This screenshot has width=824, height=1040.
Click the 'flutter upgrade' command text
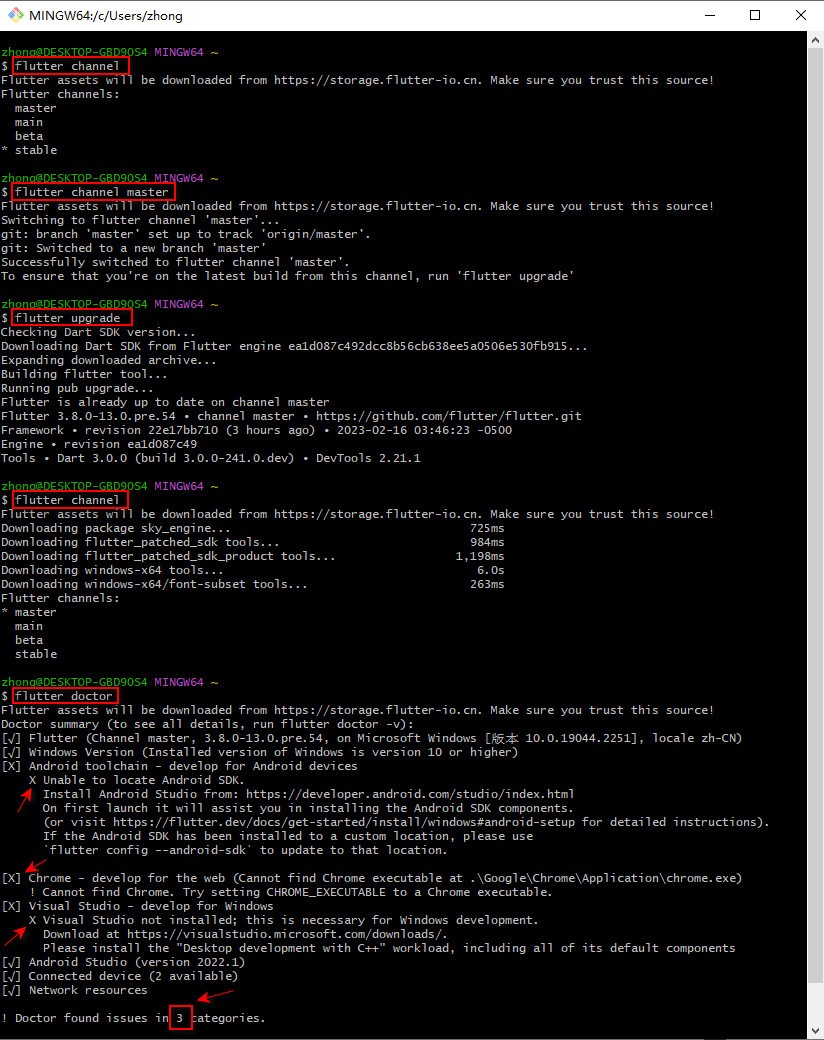[x=68, y=318]
